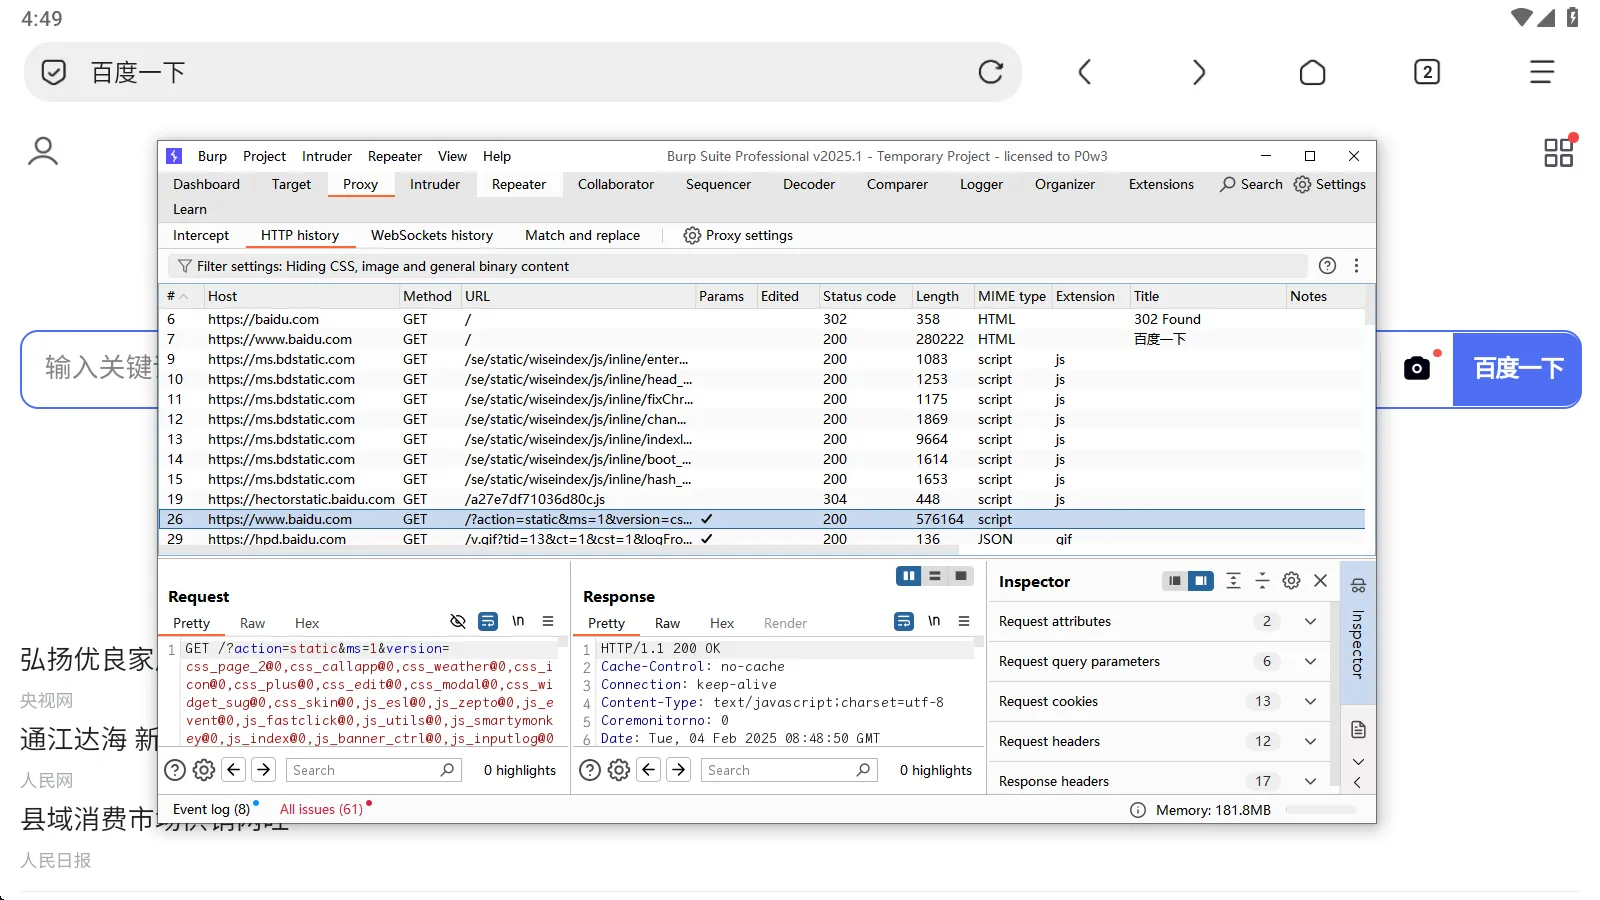1600x900 pixels.
Task: Reload page in the browser
Action: (990, 72)
